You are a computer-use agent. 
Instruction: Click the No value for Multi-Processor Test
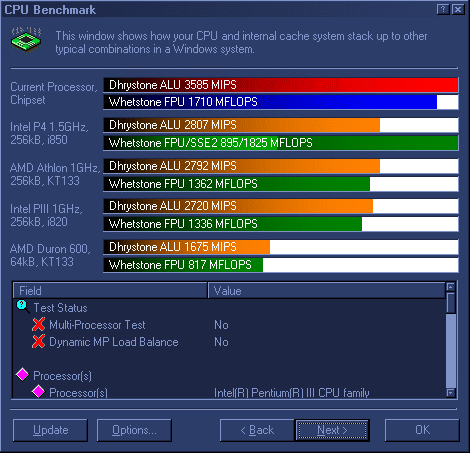click(x=221, y=325)
